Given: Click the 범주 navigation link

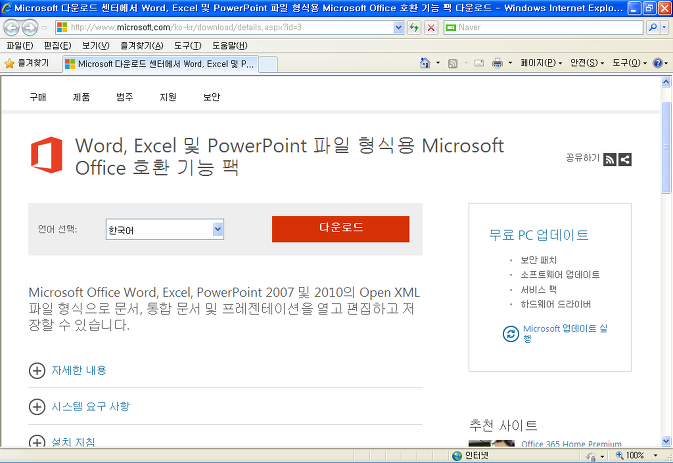Looking at the screenshot, I should (124, 97).
